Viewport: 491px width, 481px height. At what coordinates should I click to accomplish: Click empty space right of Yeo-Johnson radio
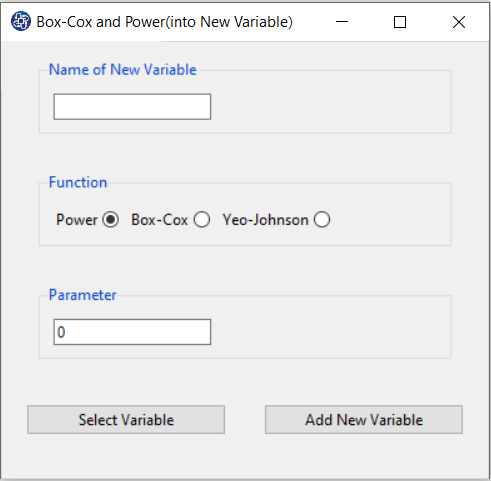point(390,220)
